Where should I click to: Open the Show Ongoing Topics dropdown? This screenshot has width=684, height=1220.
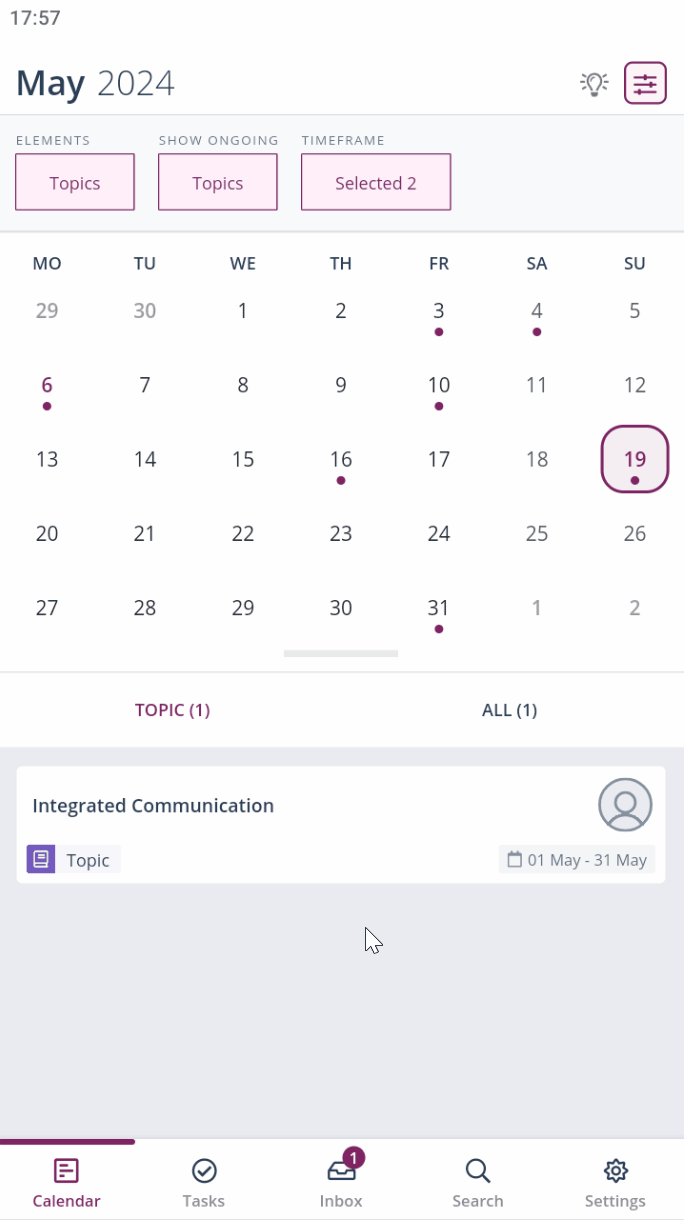218,182
